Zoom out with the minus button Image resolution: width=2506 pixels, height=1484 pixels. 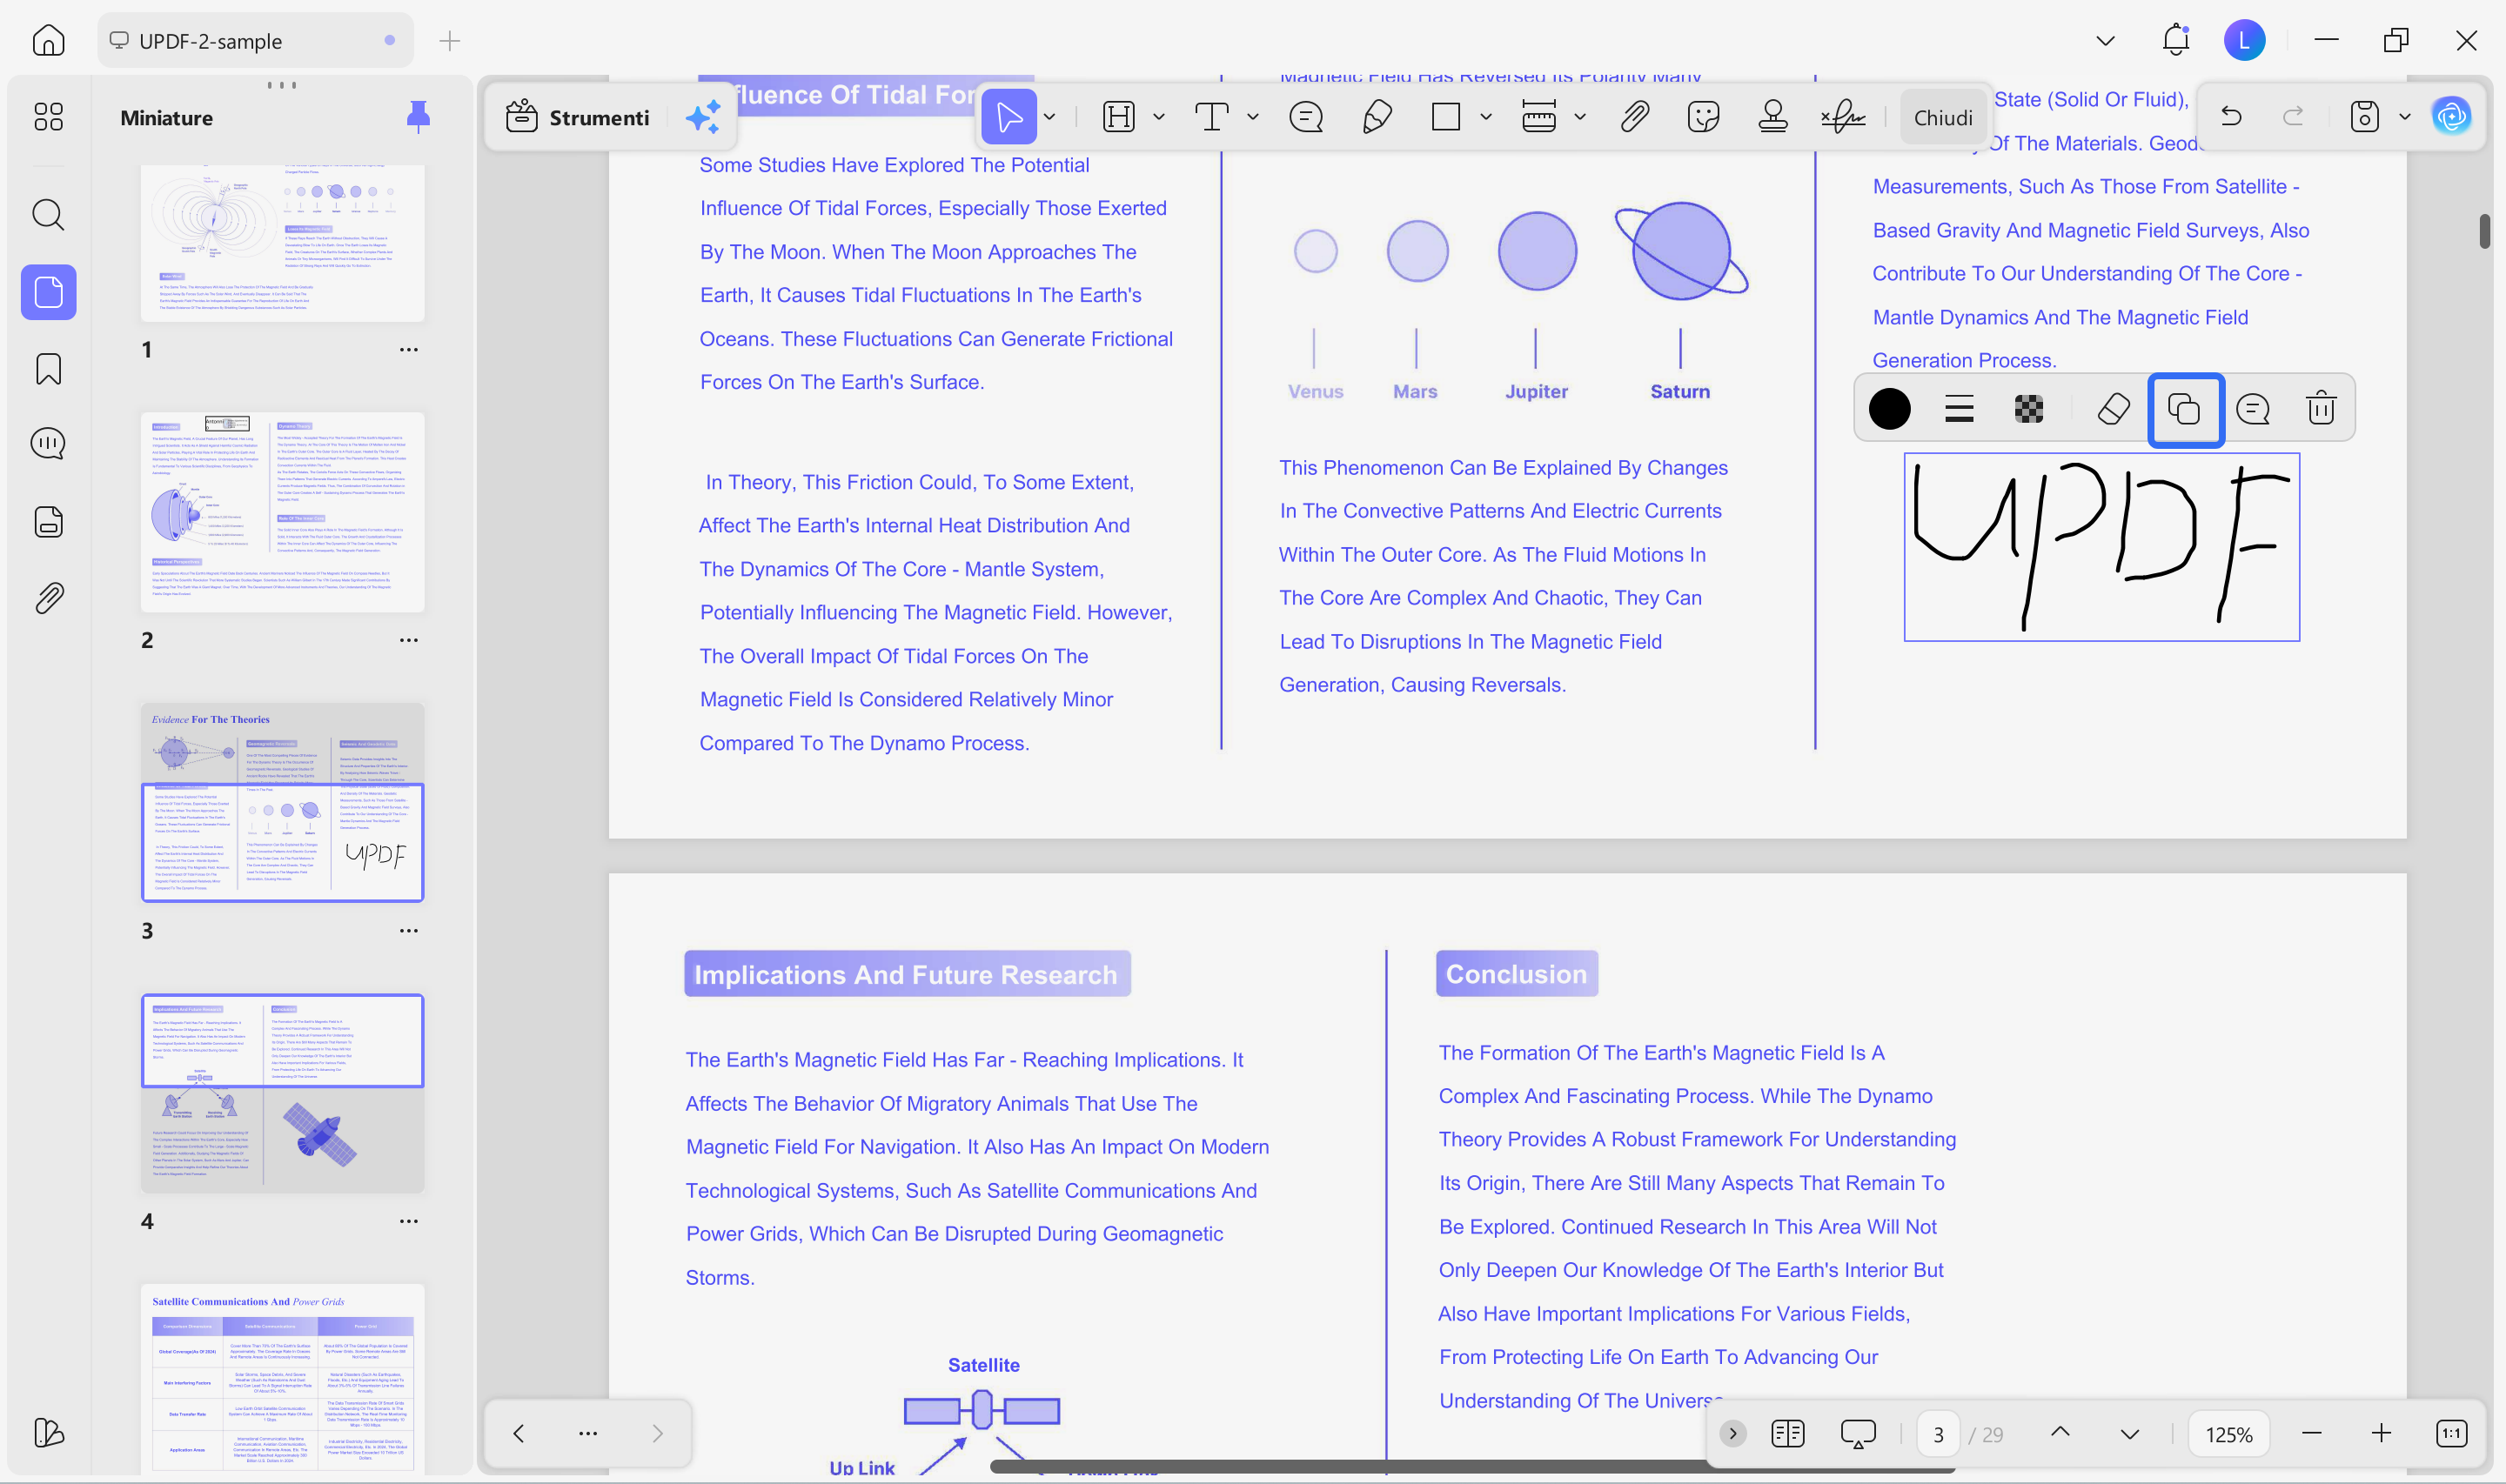pos(2311,1434)
